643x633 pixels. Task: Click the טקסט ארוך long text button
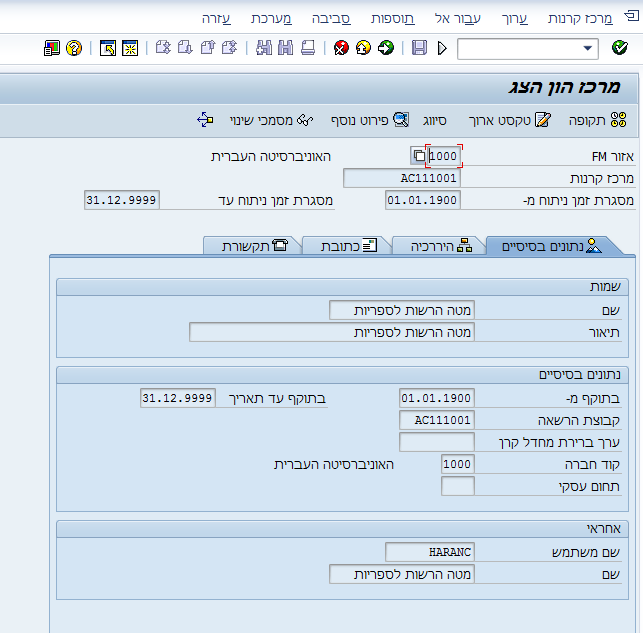coord(510,120)
